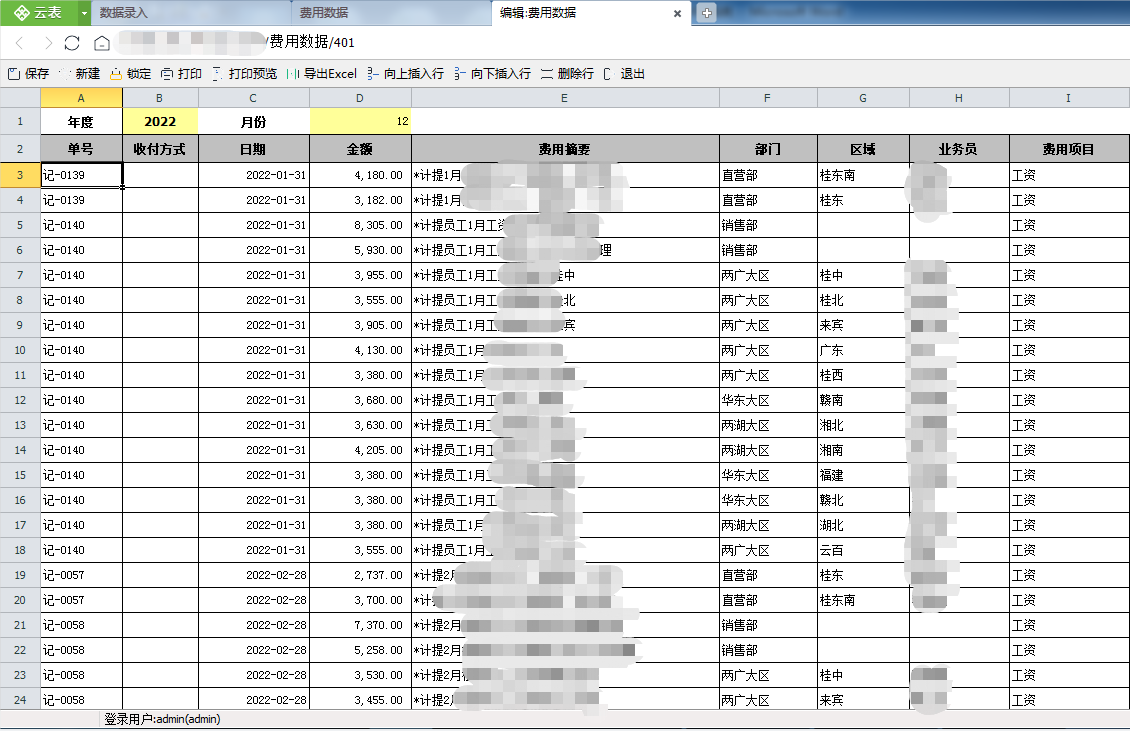Viewport: 1130px width, 731px height.
Task: Click department 两湖大区 in row 13
Action: (x=768, y=425)
